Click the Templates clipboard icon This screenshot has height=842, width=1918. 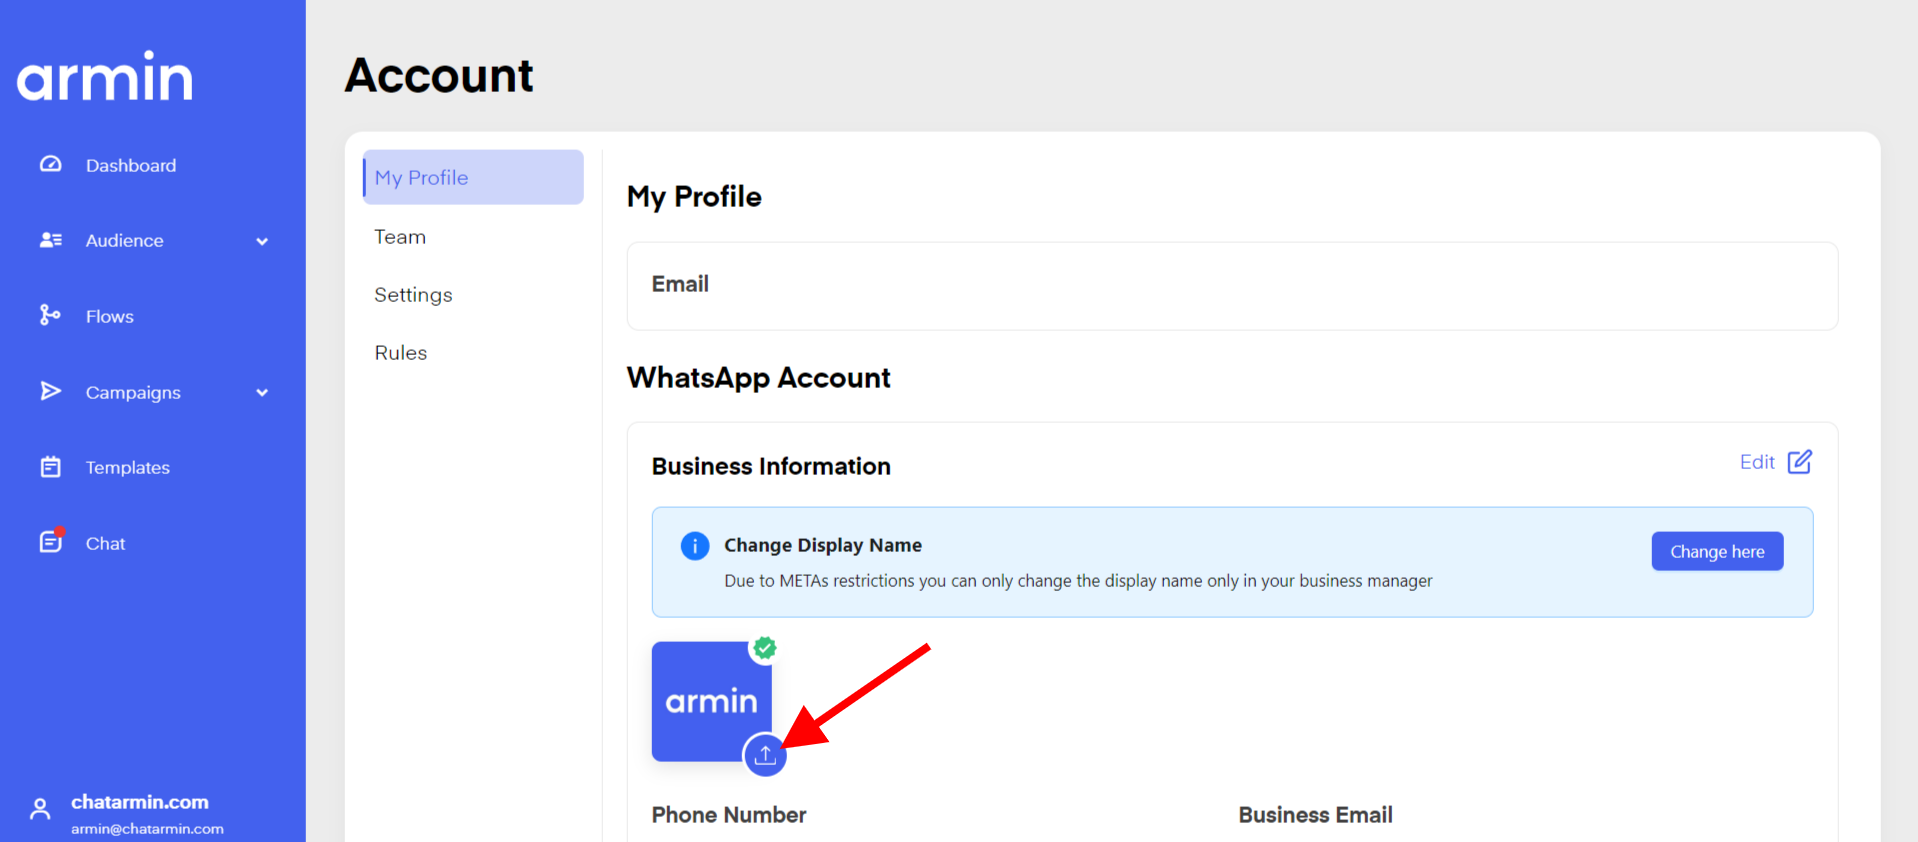(x=50, y=467)
